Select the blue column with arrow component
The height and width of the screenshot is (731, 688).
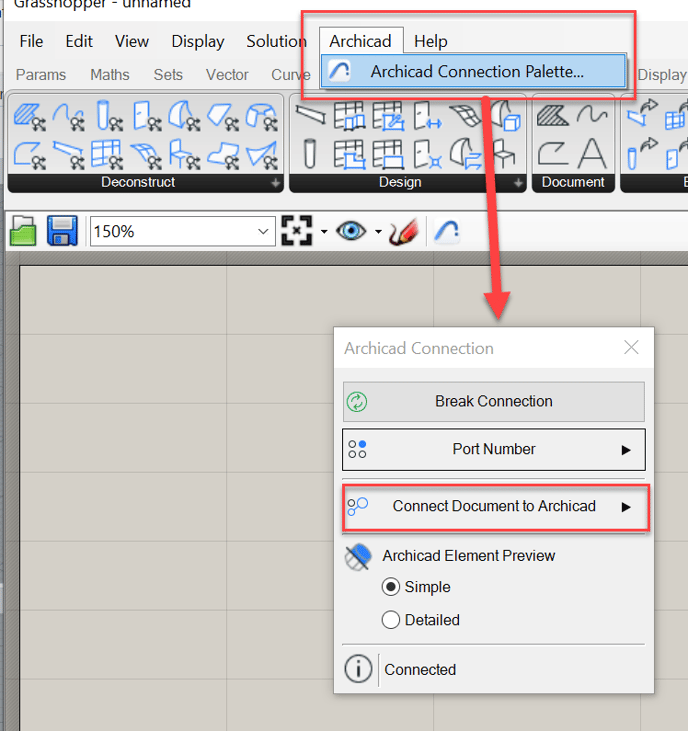(x=642, y=153)
